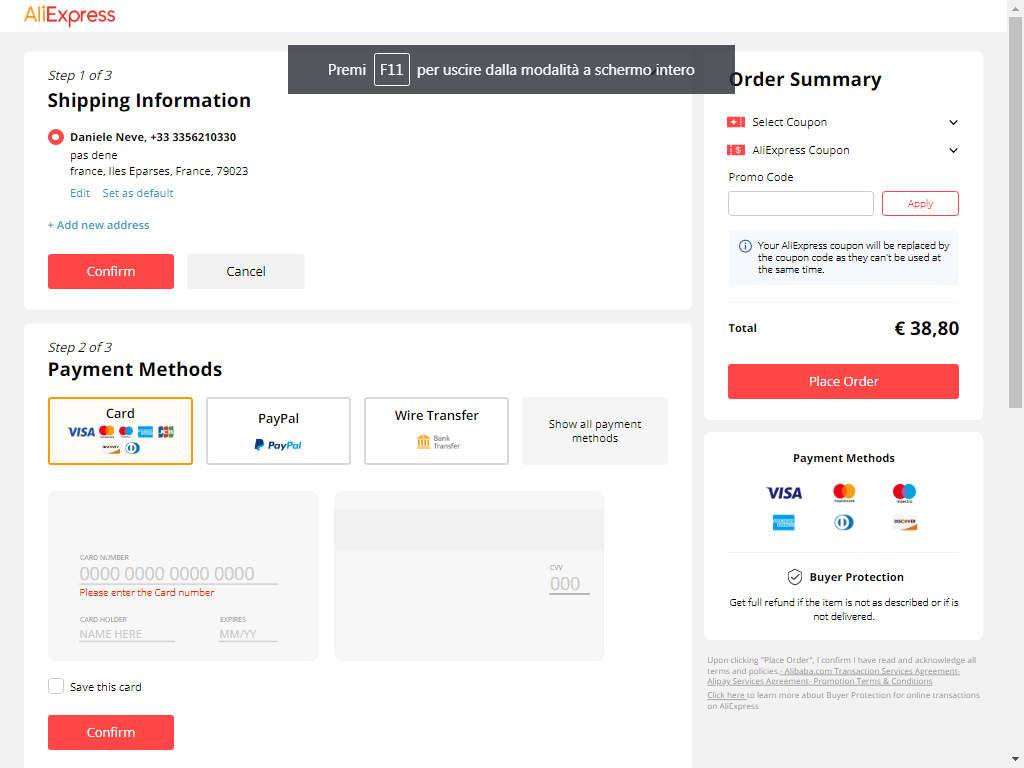Click the Maestro logo in sidebar Payment Methods
The width and height of the screenshot is (1024, 768).
pos(904,493)
